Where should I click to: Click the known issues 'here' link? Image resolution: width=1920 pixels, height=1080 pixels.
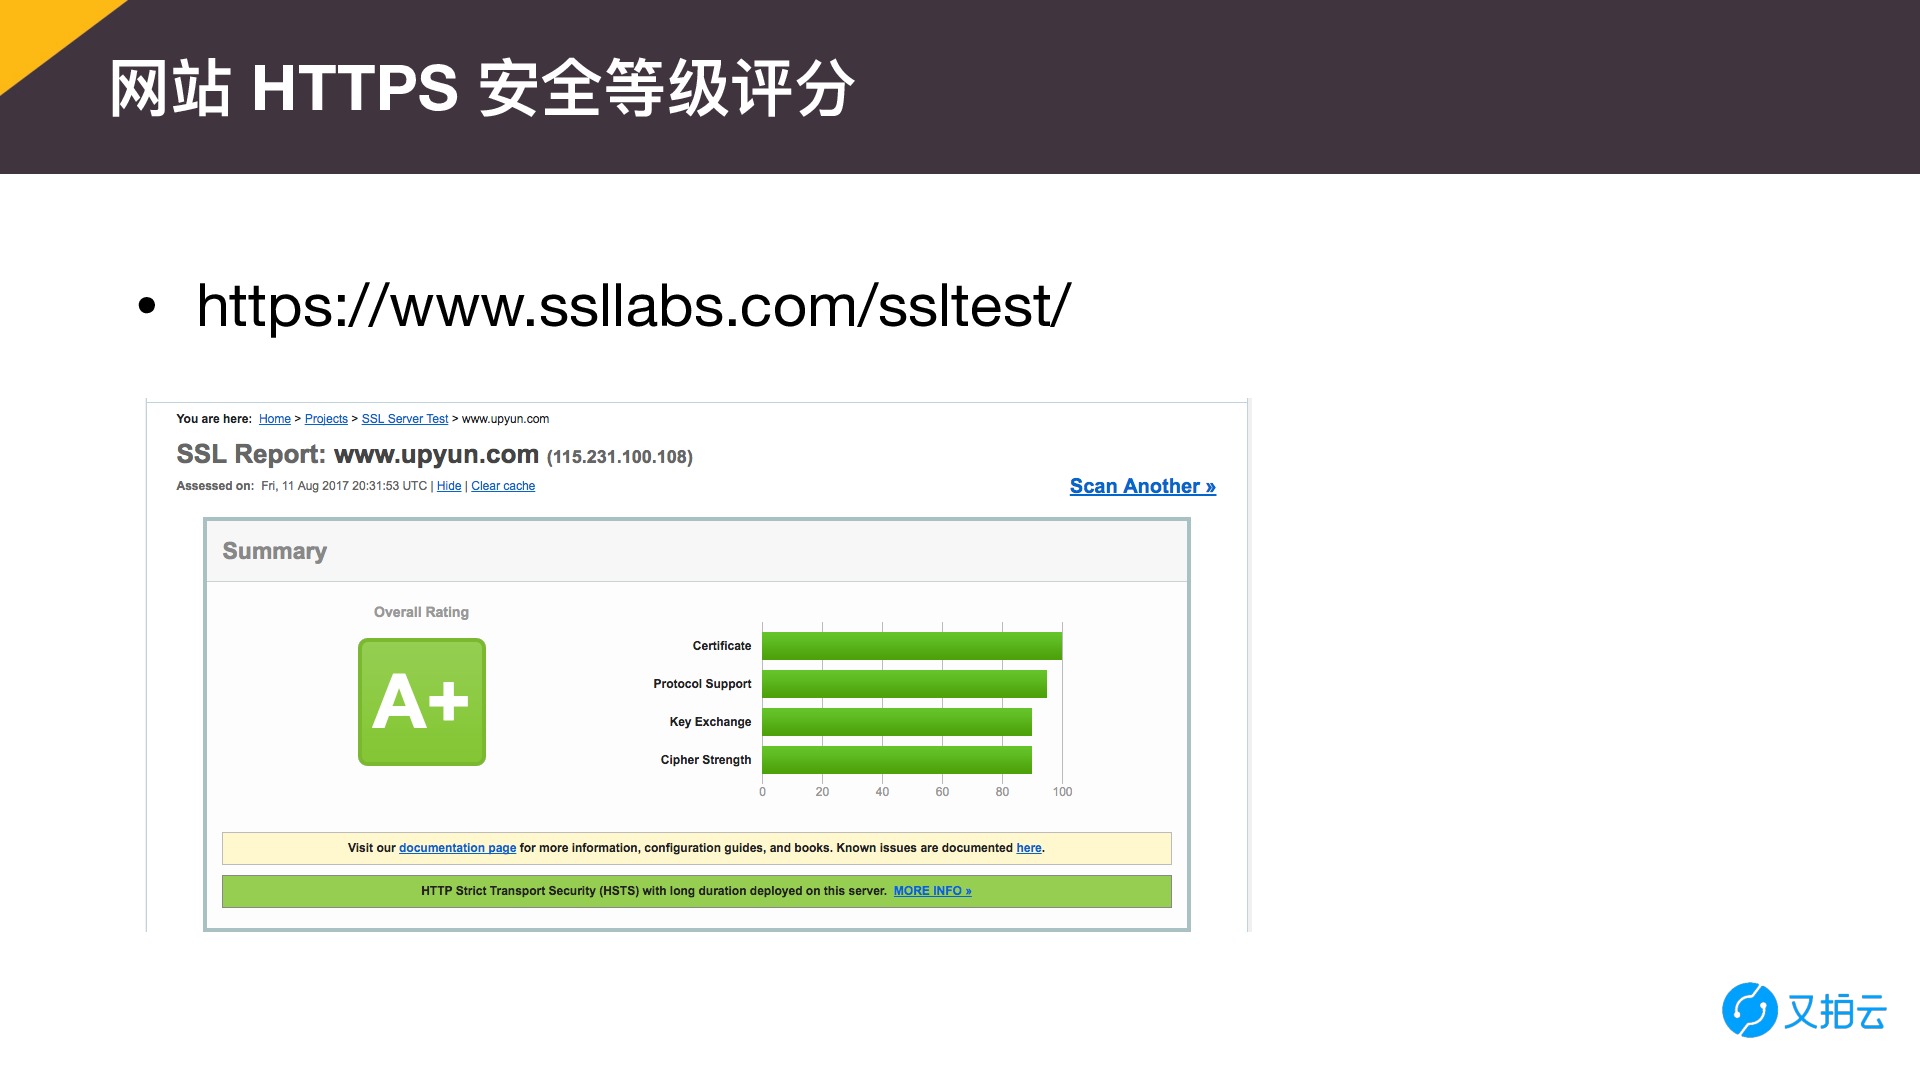(1029, 848)
